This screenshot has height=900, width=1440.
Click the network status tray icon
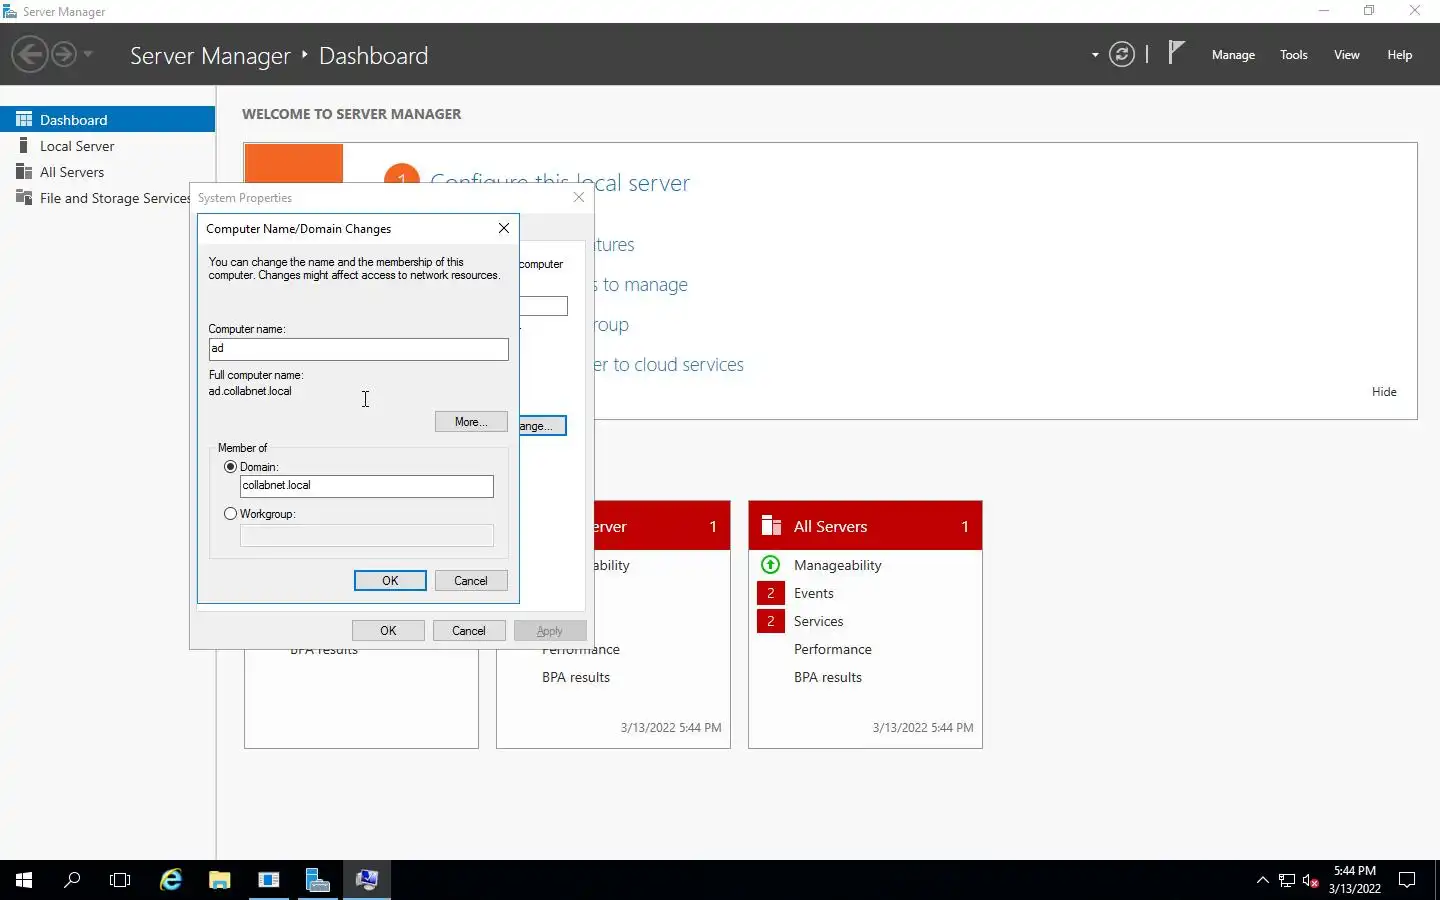click(1287, 880)
